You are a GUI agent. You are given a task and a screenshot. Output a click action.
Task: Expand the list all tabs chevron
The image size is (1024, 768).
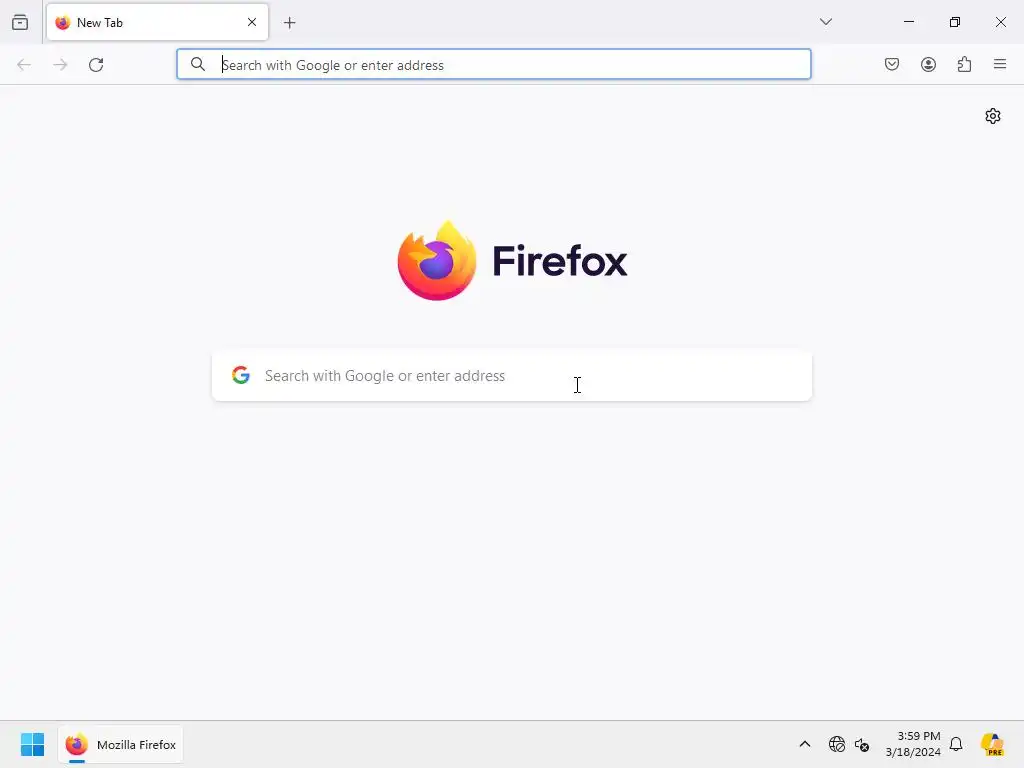tap(825, 22)
